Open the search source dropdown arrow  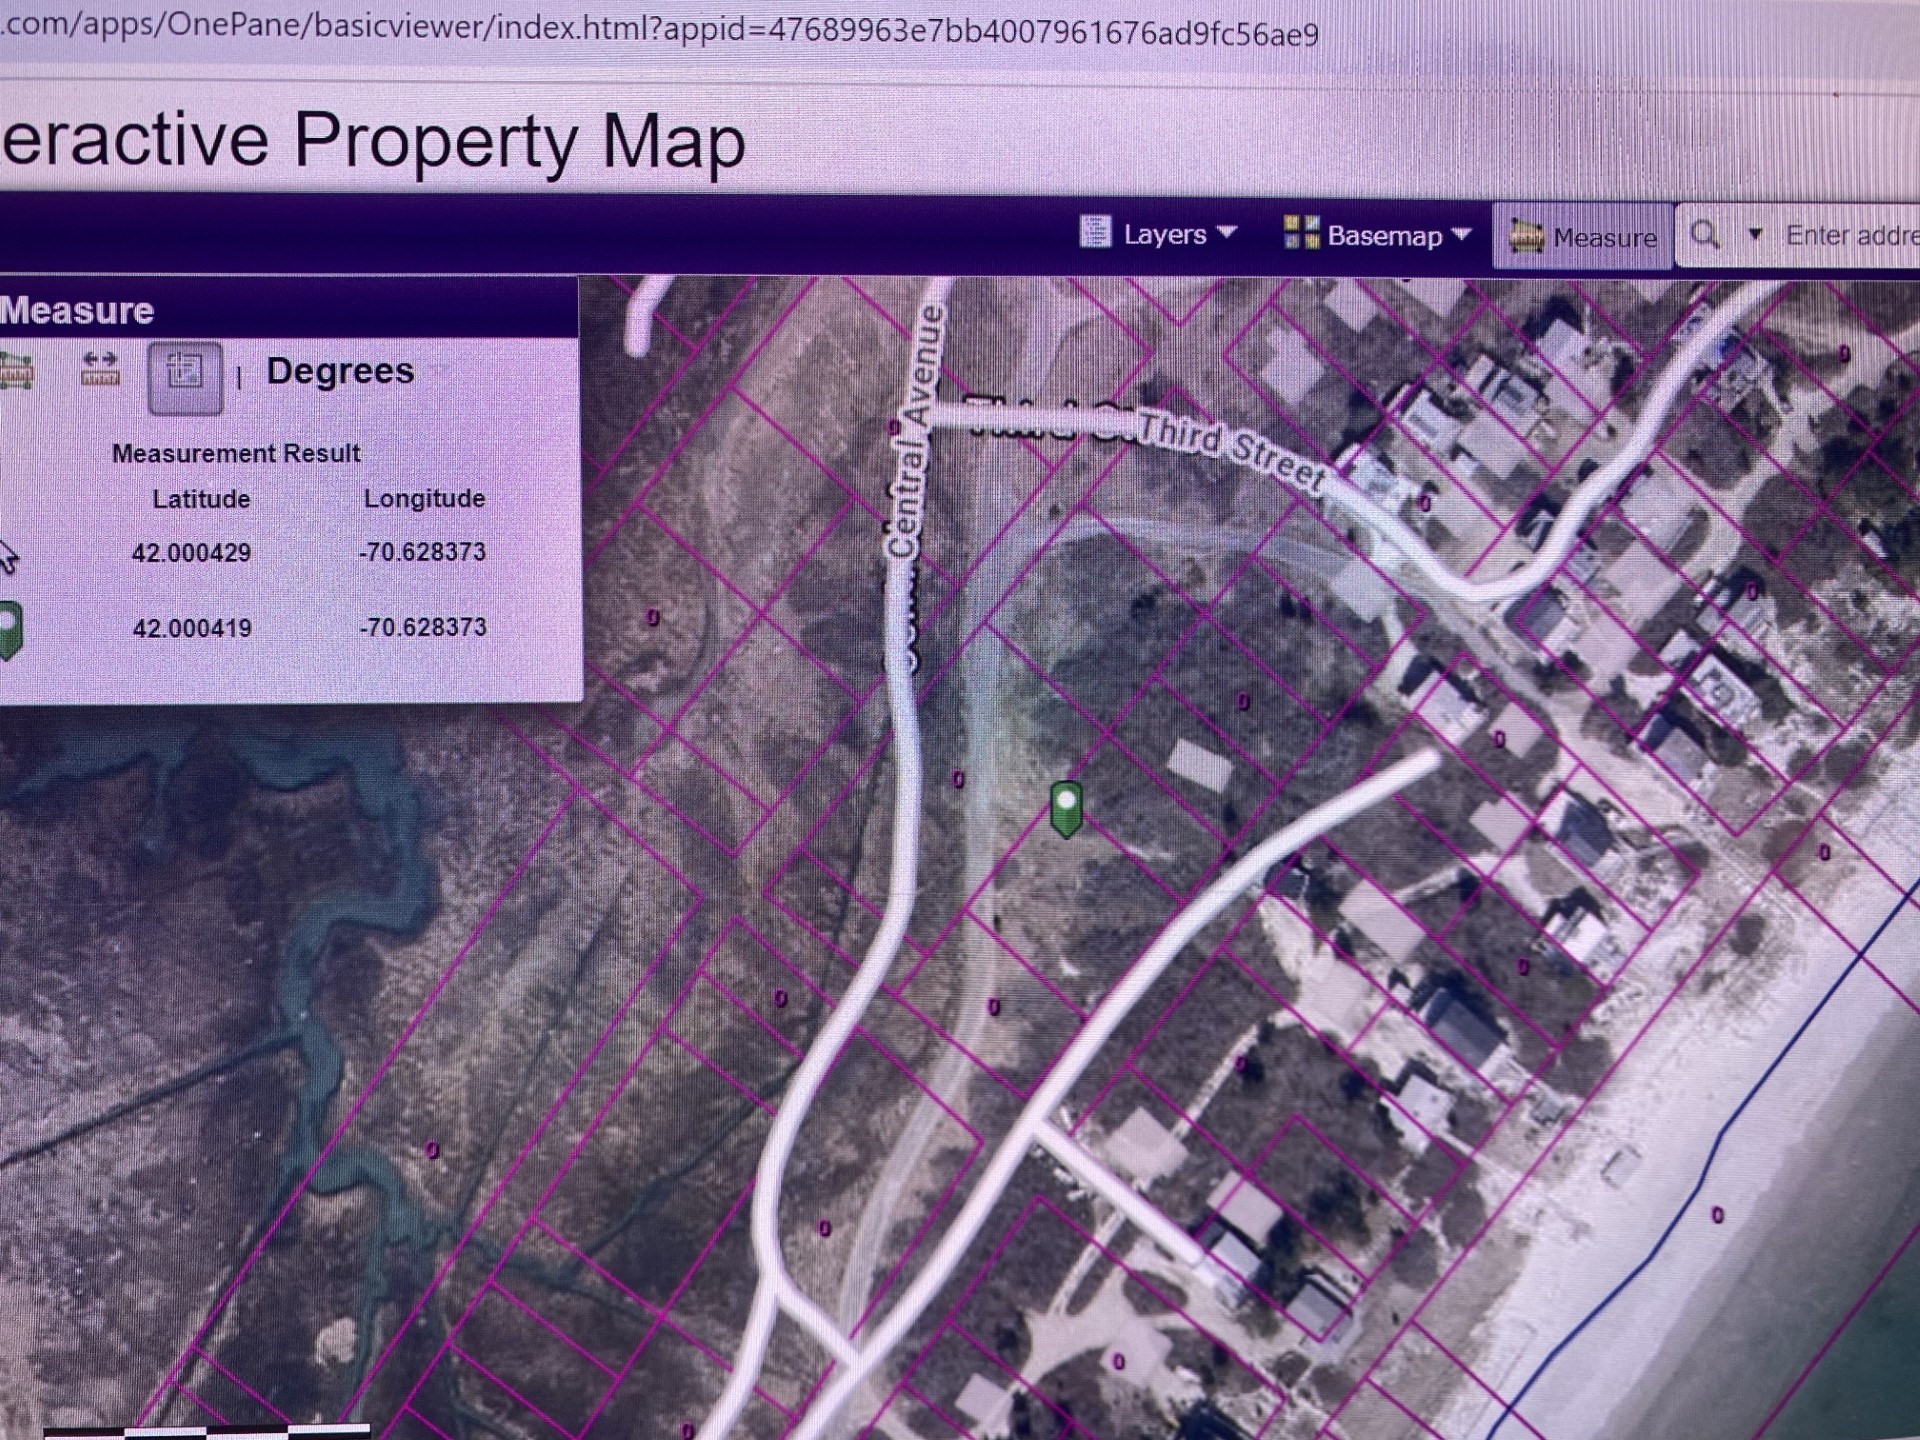pos(1755,235)
